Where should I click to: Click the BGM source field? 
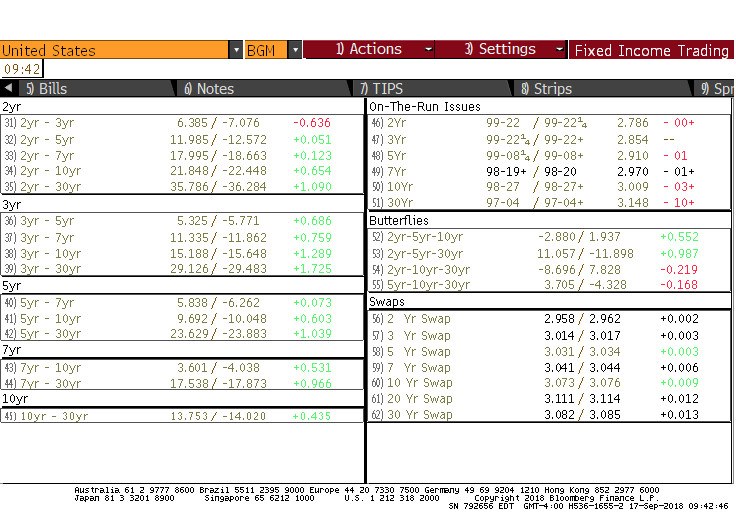tap(266, 50)
